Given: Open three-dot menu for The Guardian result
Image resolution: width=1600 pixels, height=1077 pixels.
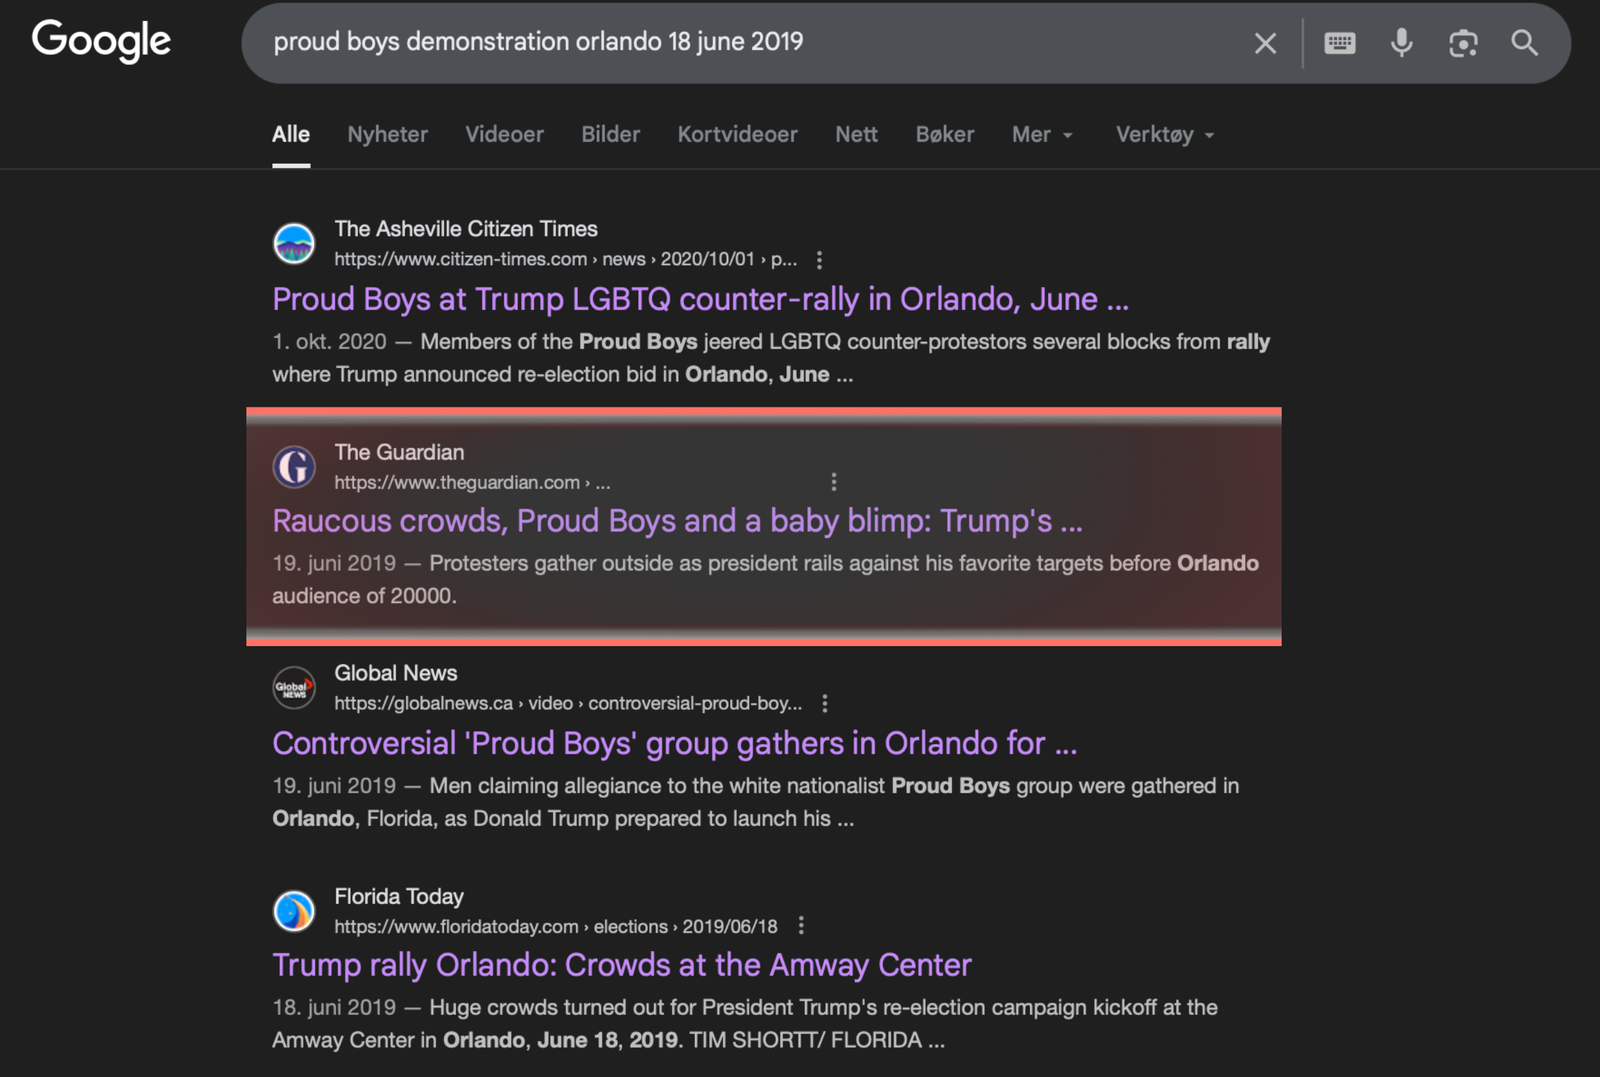Looking at the screenshot, I should coord(833,482).
